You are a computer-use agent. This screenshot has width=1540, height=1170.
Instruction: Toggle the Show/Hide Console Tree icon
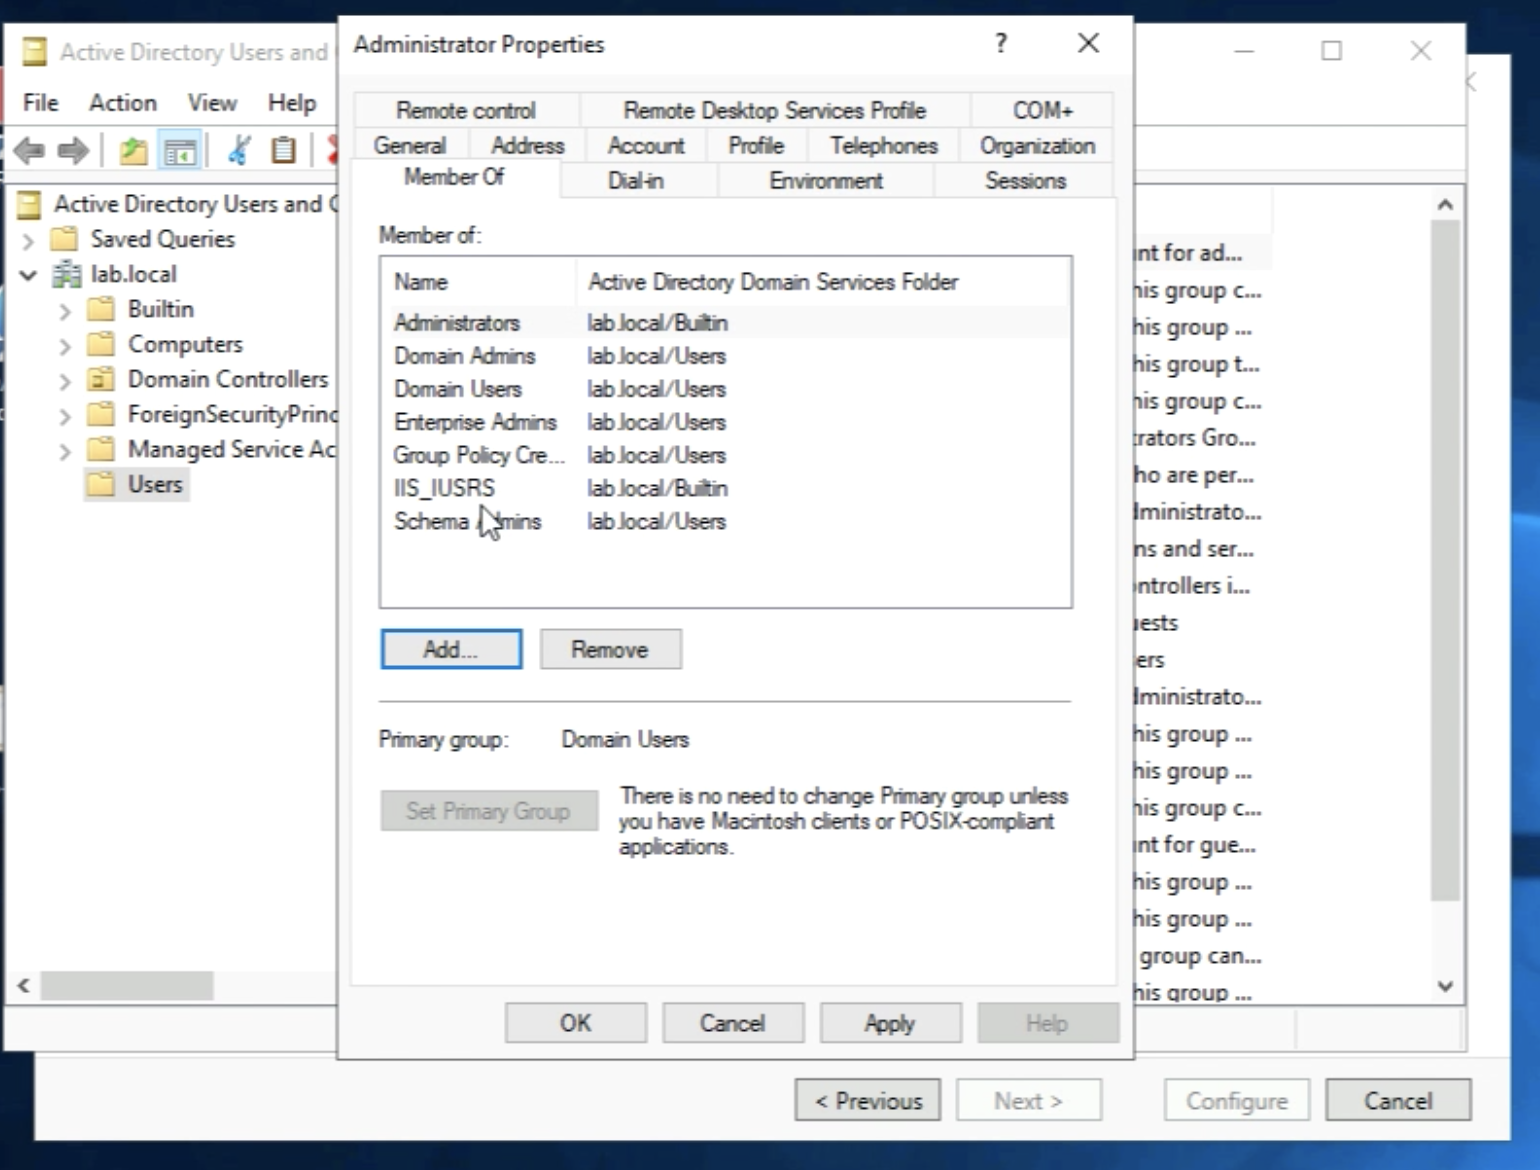coord(180,152)
